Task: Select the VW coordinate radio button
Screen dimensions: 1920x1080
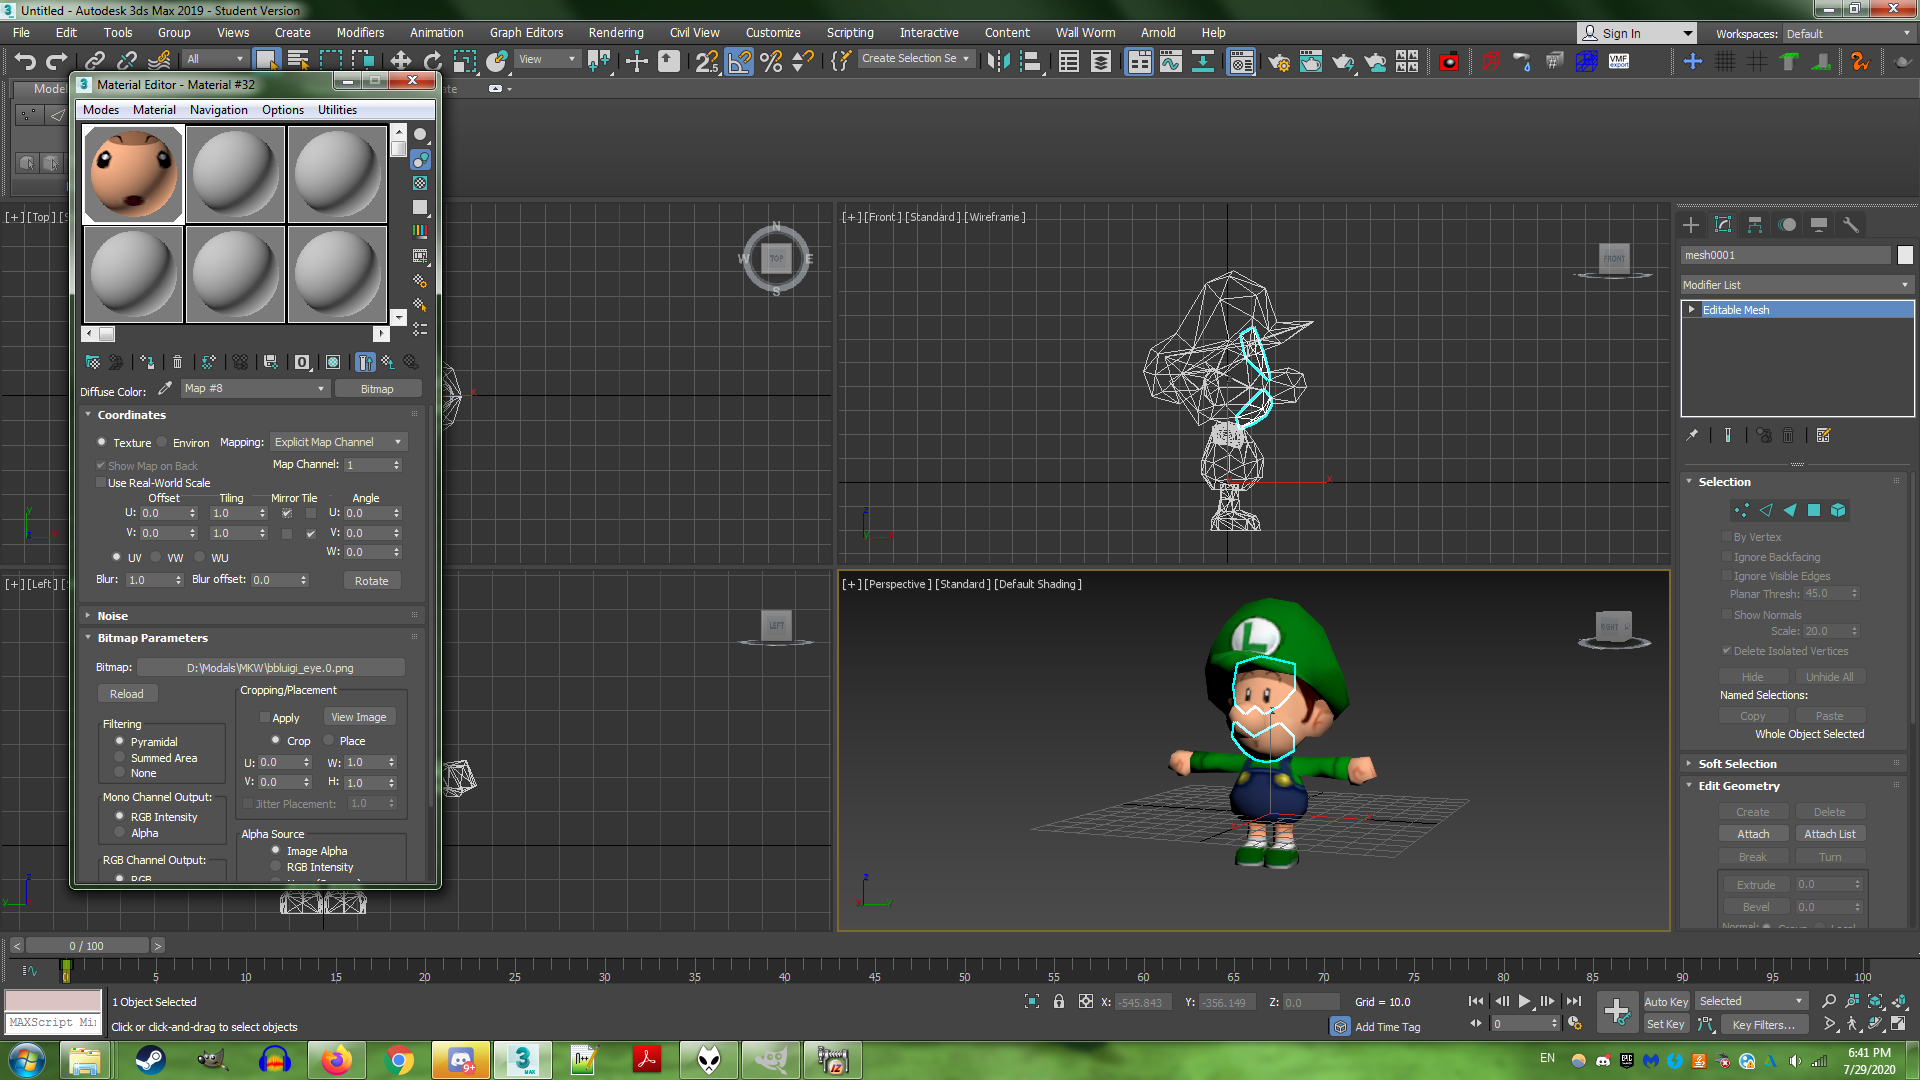Action: coord(156,557)
